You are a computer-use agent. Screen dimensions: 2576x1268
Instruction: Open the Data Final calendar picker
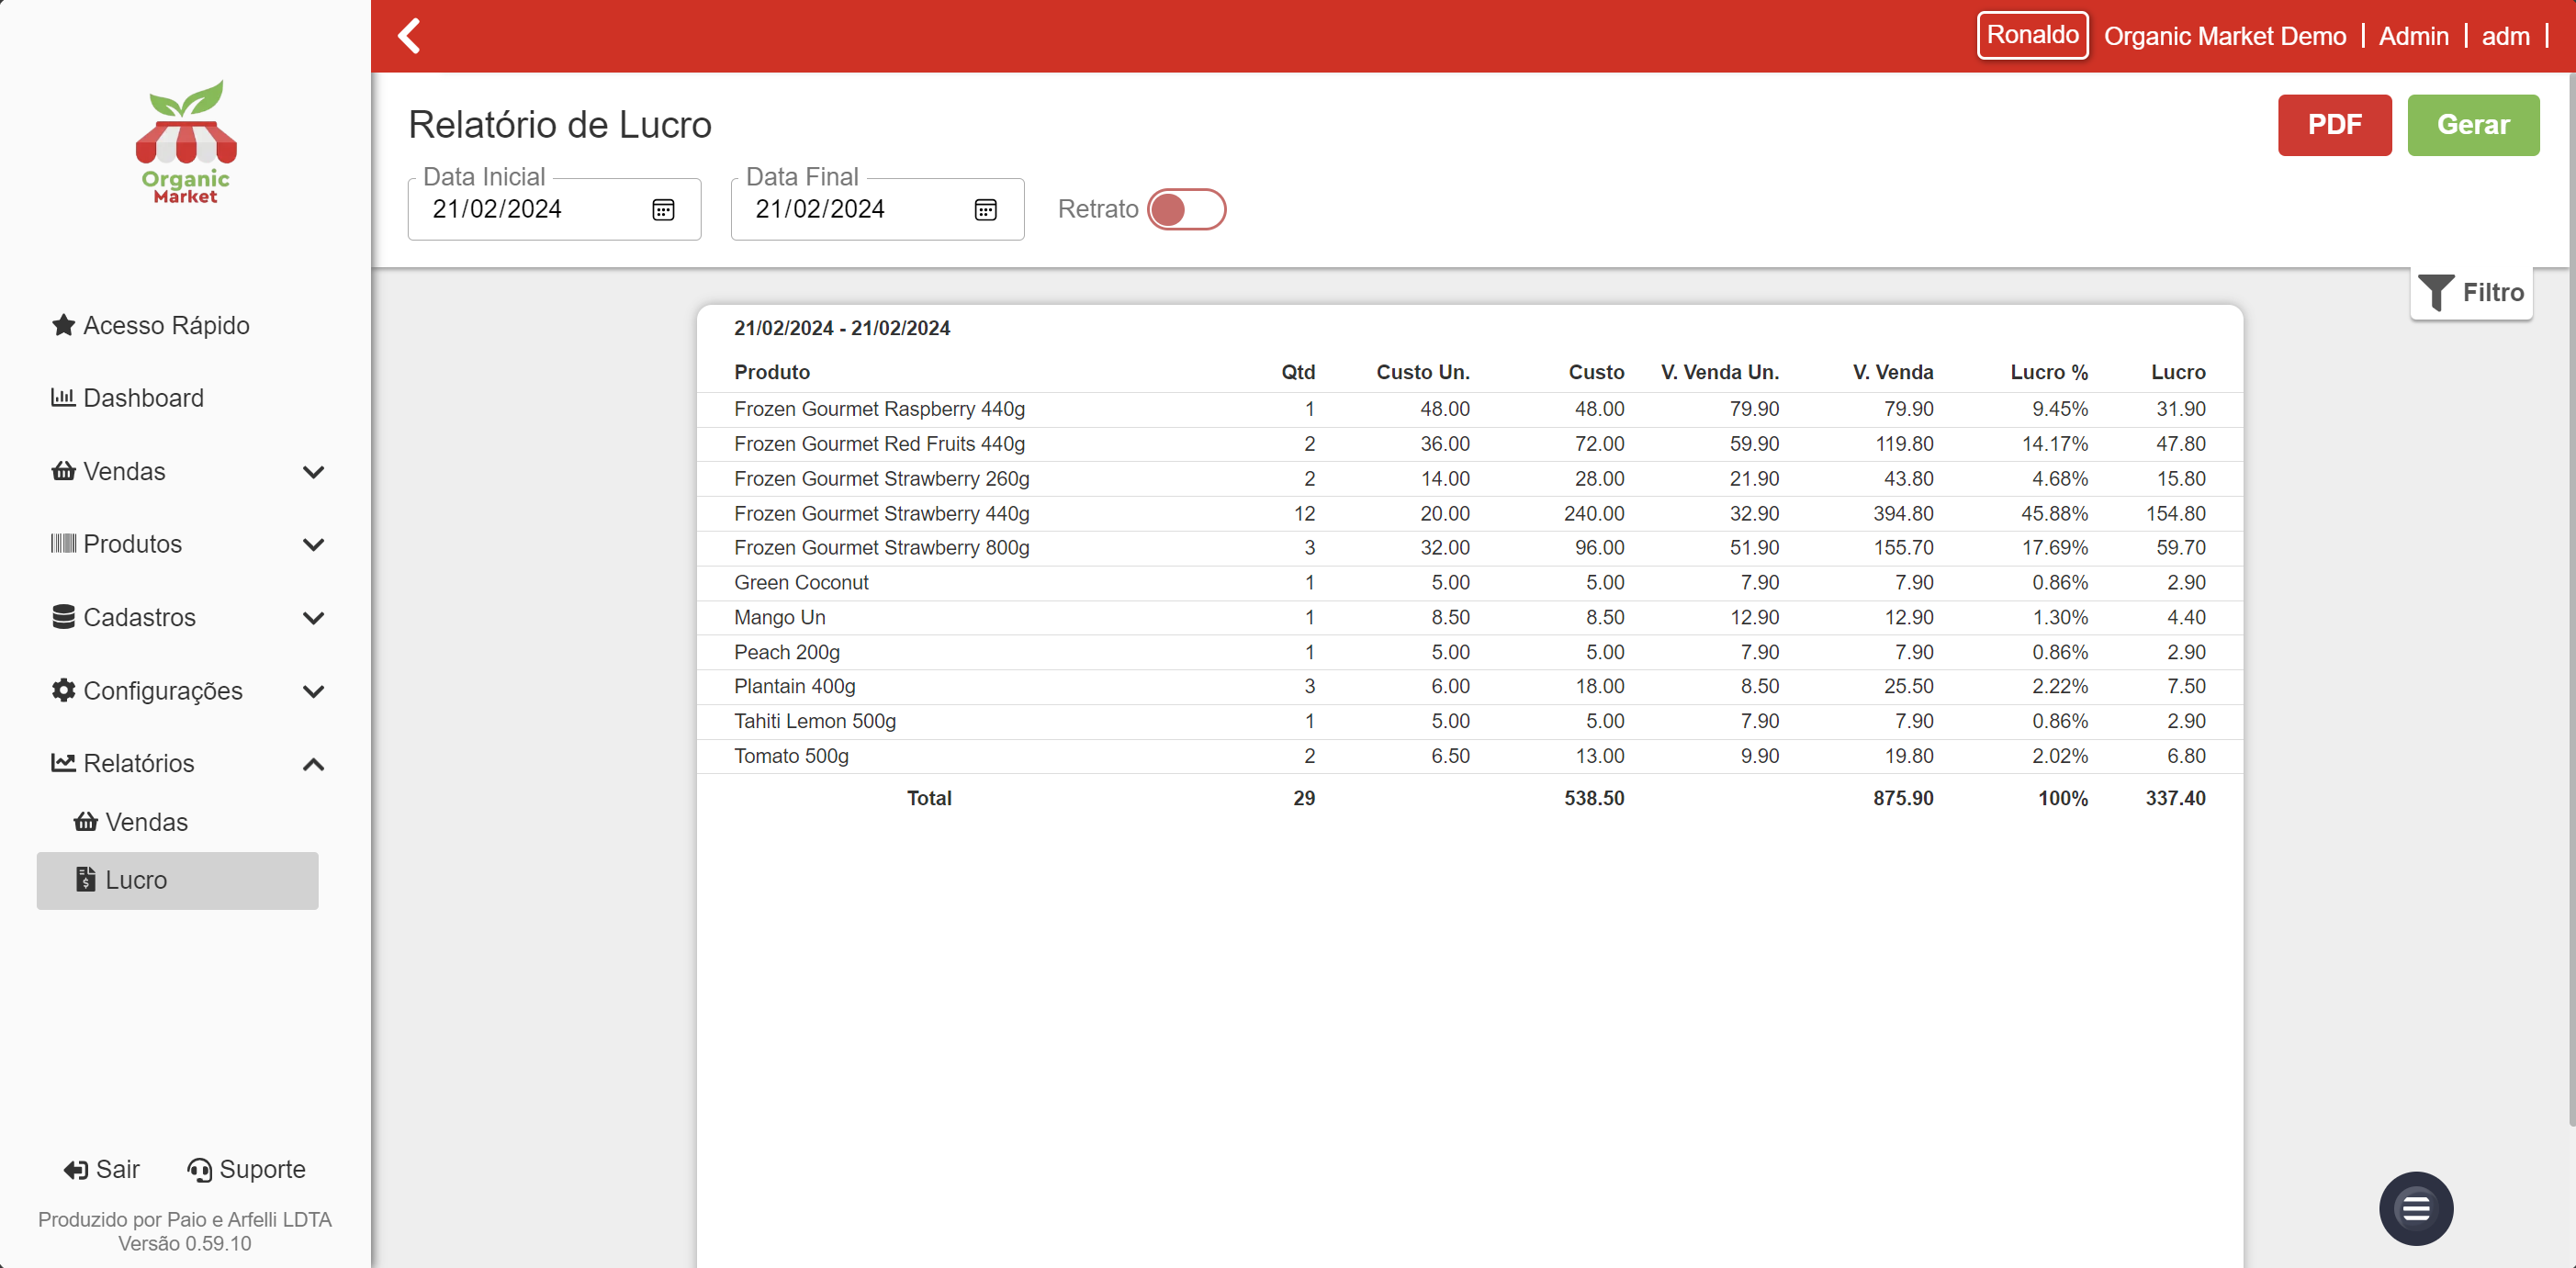[987, 208]
